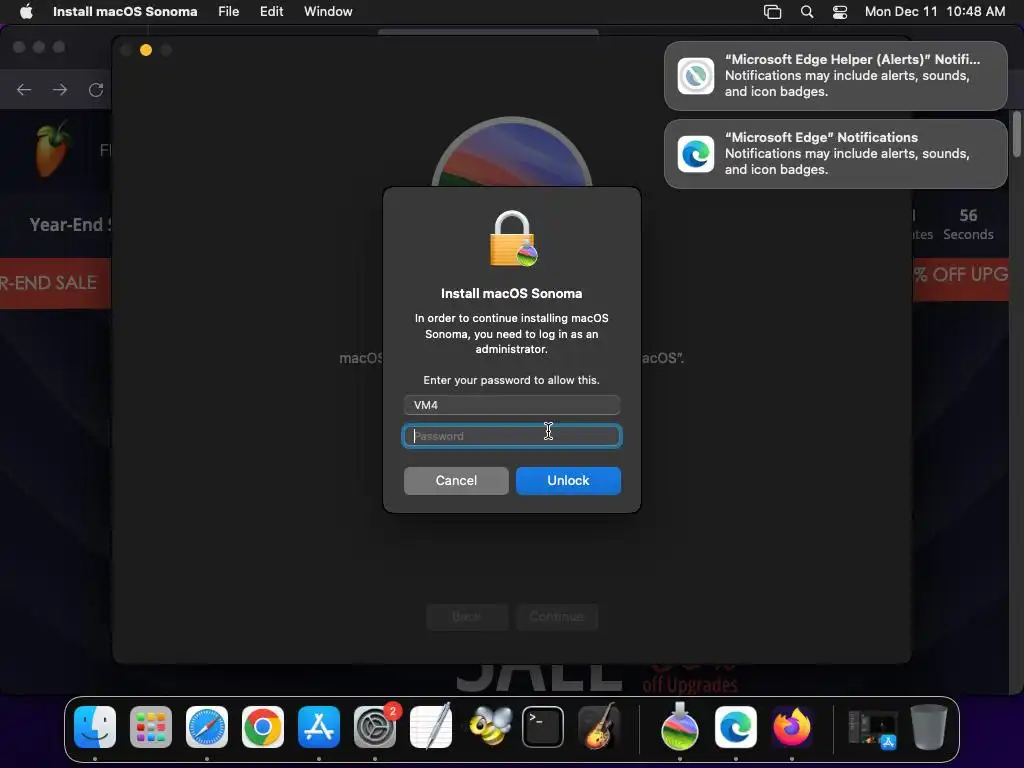Open Launchpad from the Dock
1024x768 pixels.
click(151, 727)
